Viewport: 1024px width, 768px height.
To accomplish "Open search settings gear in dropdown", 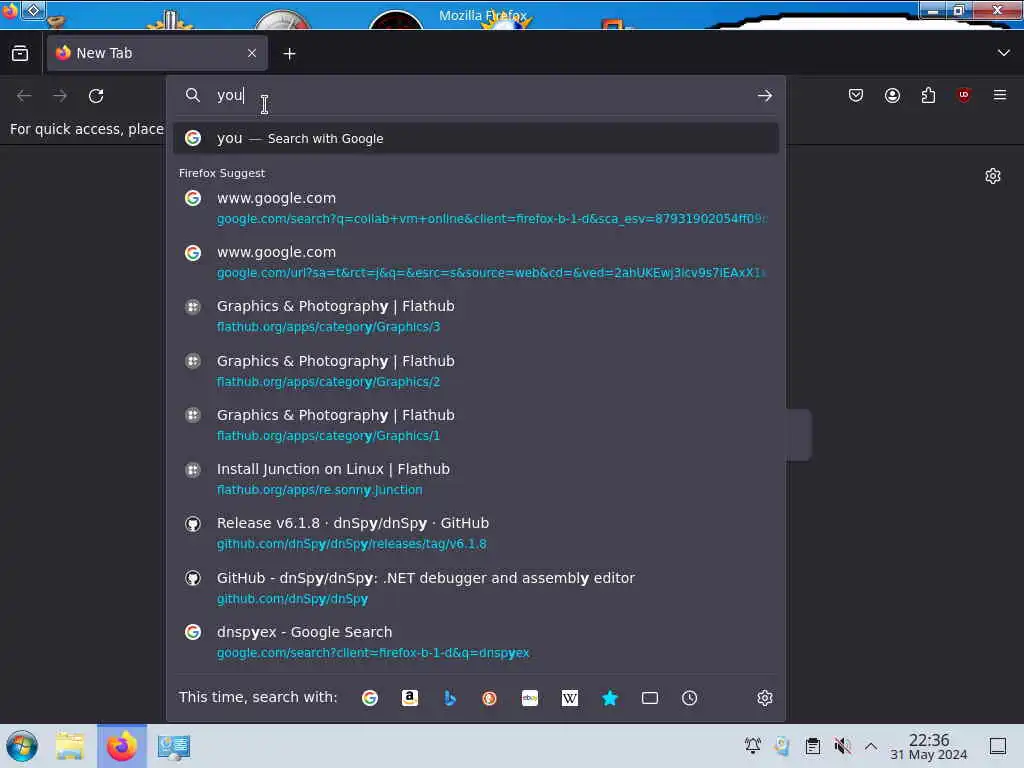I will [x=765, y=697].
